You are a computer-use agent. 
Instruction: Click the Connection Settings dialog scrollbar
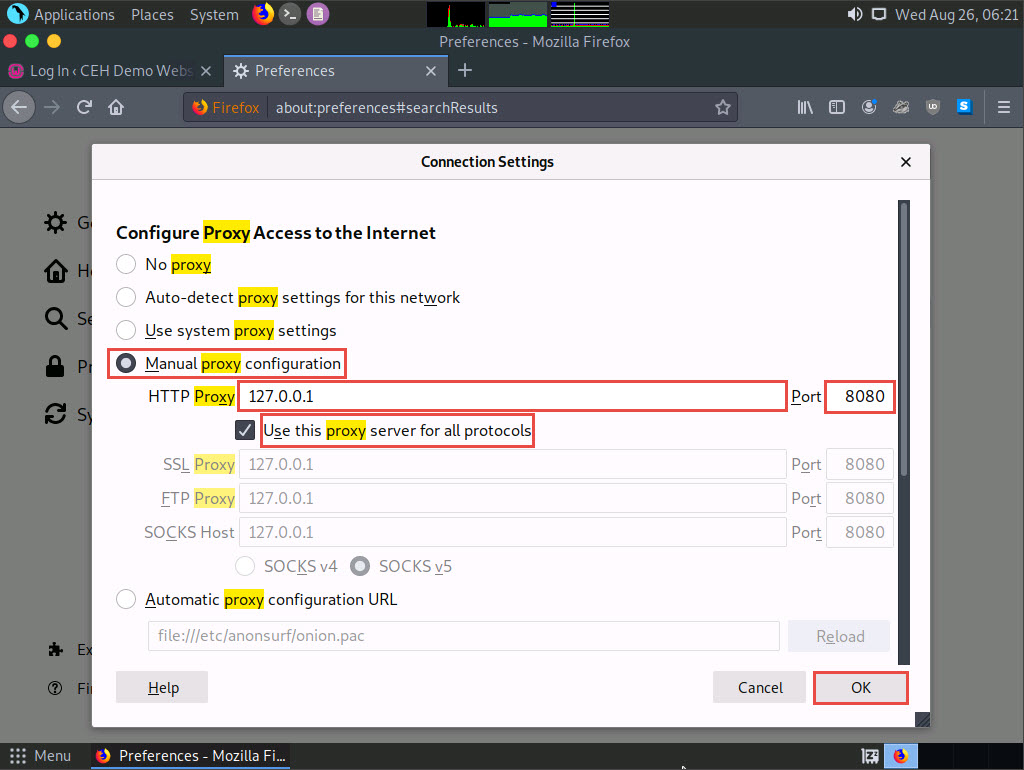[x=904, y=340]
